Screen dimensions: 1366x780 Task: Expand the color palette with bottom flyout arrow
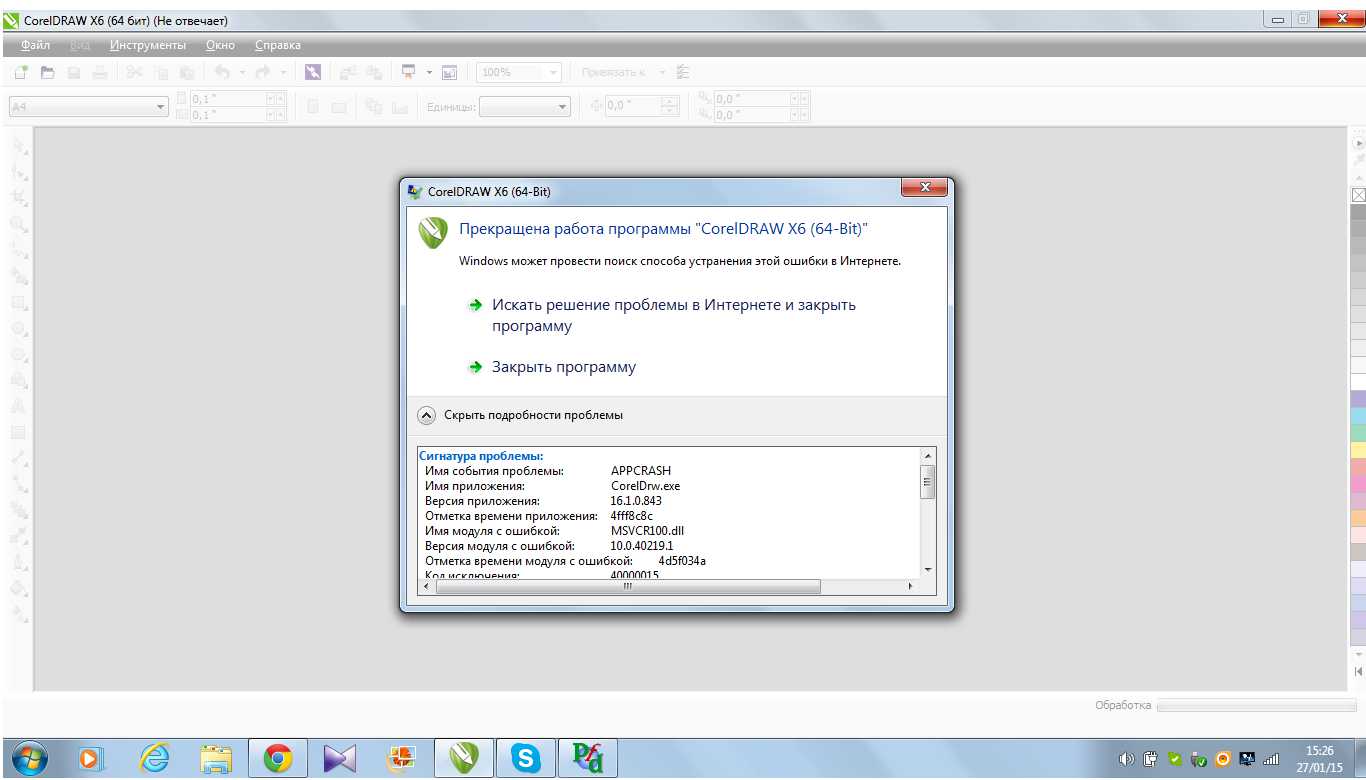(x=1358, y=671)
